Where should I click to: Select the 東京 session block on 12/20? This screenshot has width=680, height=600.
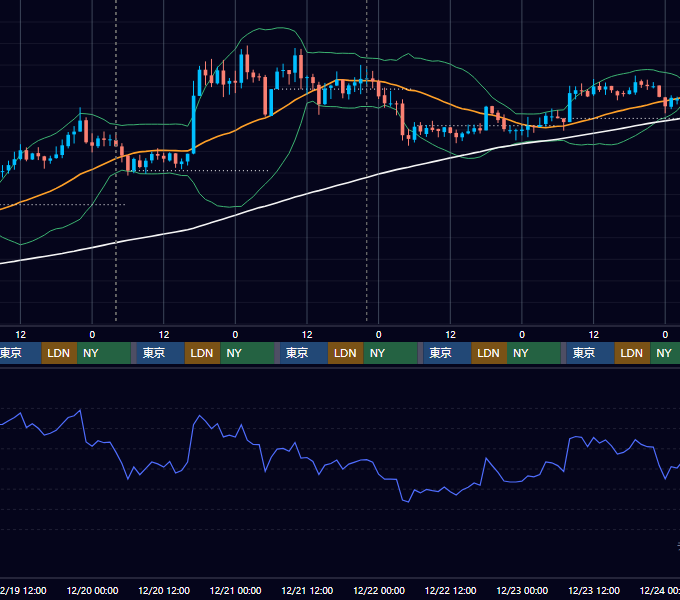point(160,353)
